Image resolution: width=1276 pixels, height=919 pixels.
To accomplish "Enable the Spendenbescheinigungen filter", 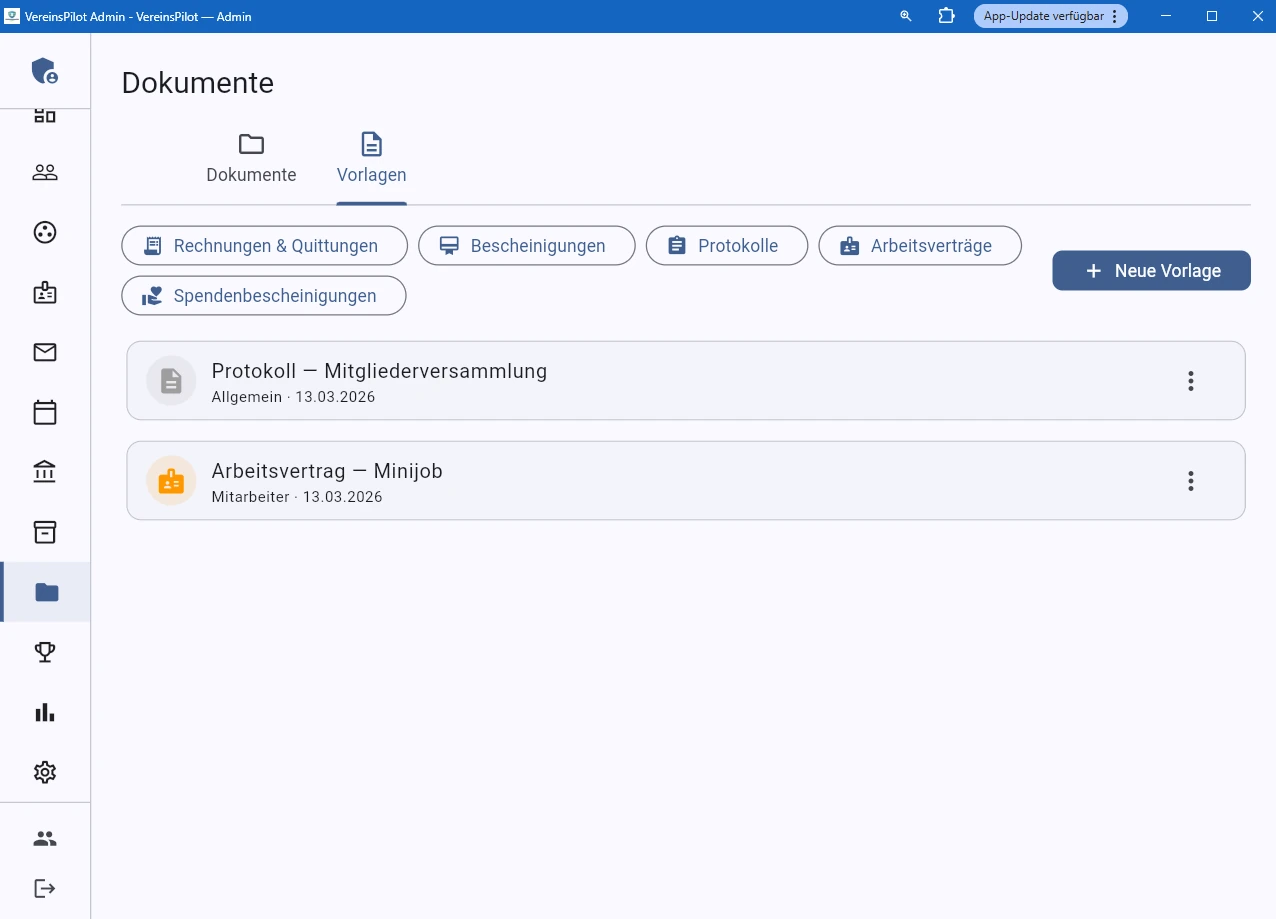I will click(263, 295).
